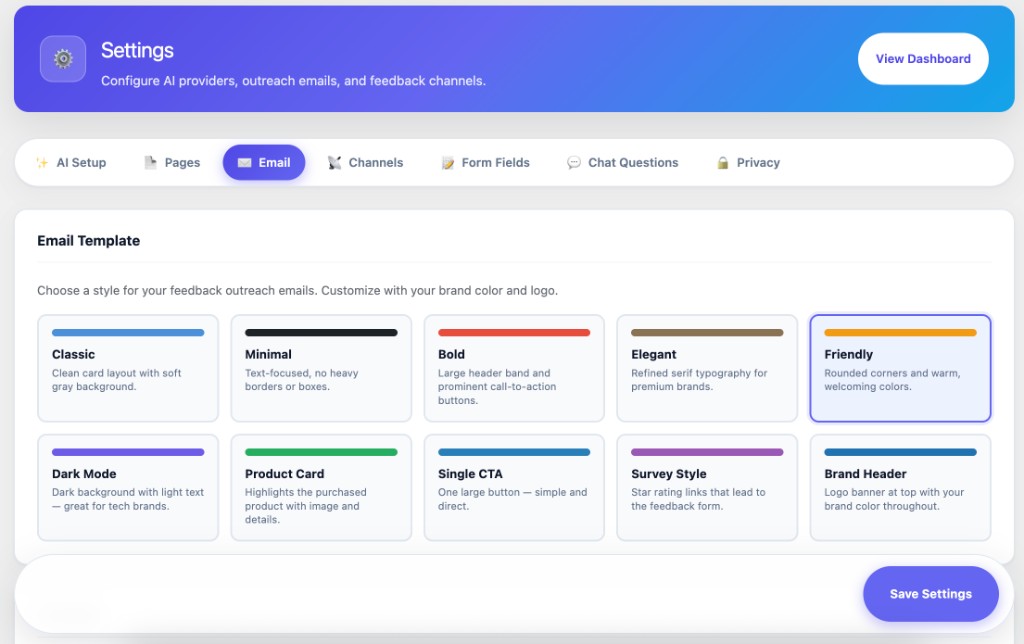The height and width of the screenshot is (644, 1024).
Task: Choose the Classic email template card
Action: point(128,368)
